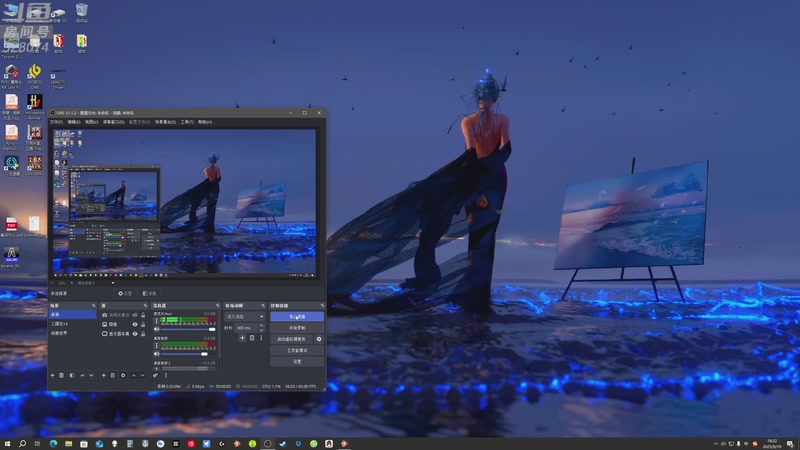Open transition properties three-dot menu

click(261, 338)
